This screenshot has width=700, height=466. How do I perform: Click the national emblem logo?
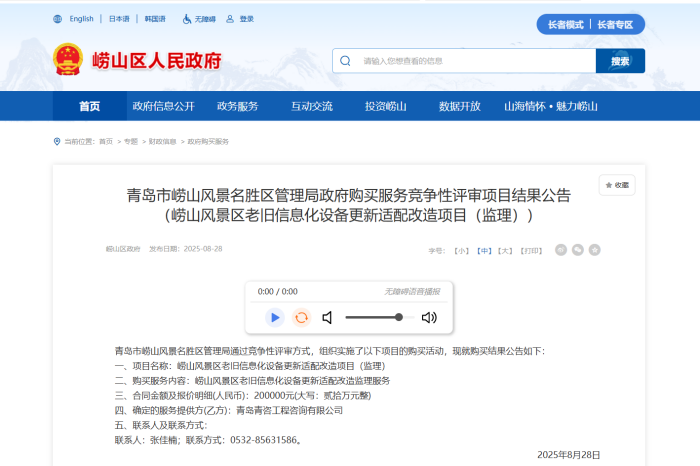pyautogui.click(x=68, y=59)
